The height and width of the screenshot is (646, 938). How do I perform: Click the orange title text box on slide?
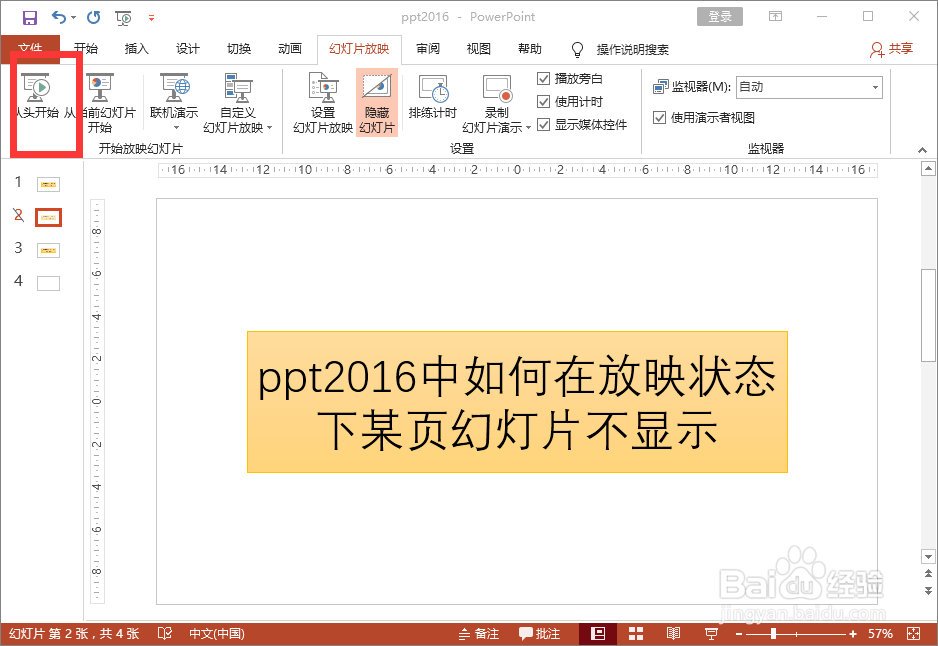click(x=517, y=402)
